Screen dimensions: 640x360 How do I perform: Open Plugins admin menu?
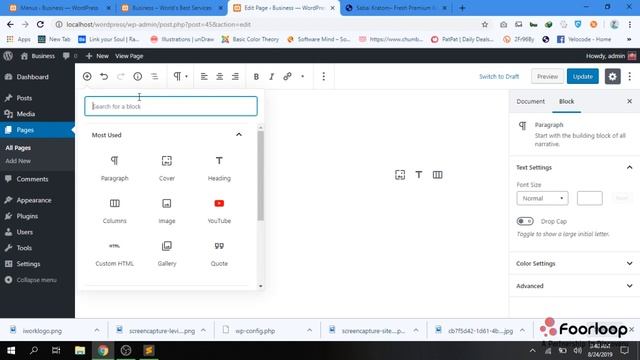click(x=27, y=216)
